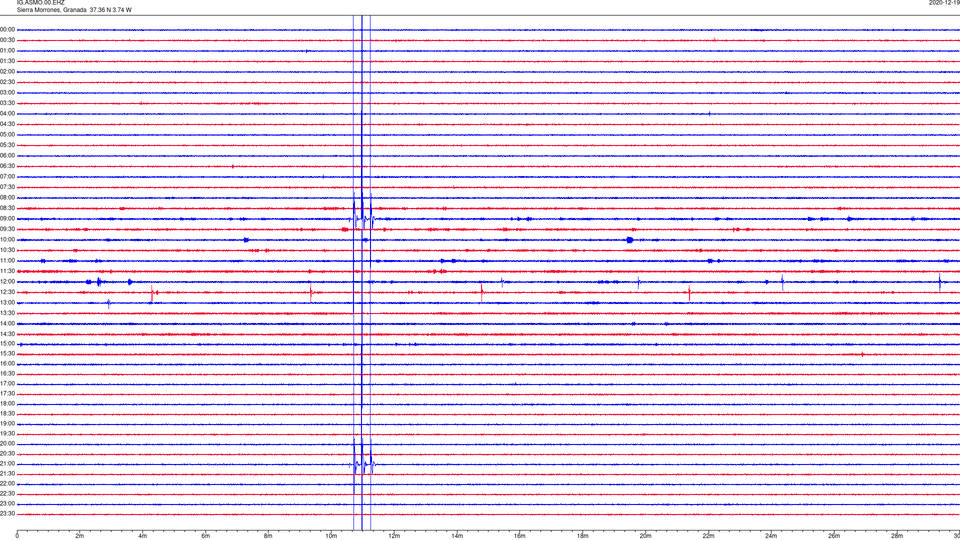Pick the 02:30 time label
The height and width of the screenshot is (540, 960).
point(7,82)
